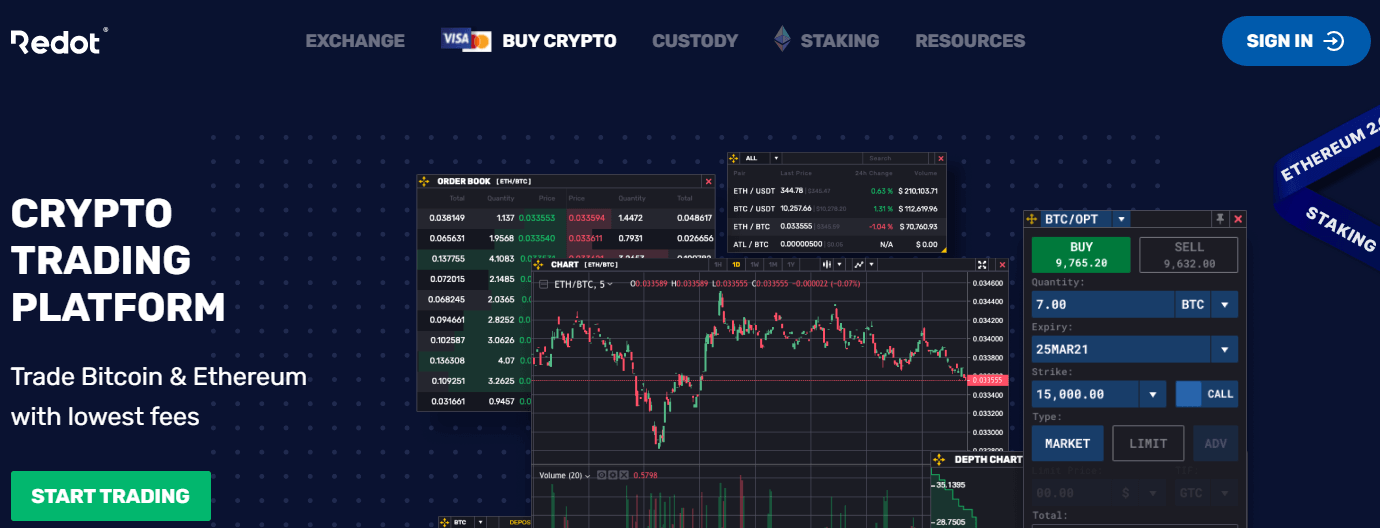
Task: Select the ETH / USDT market row
Action: (836, 191)
